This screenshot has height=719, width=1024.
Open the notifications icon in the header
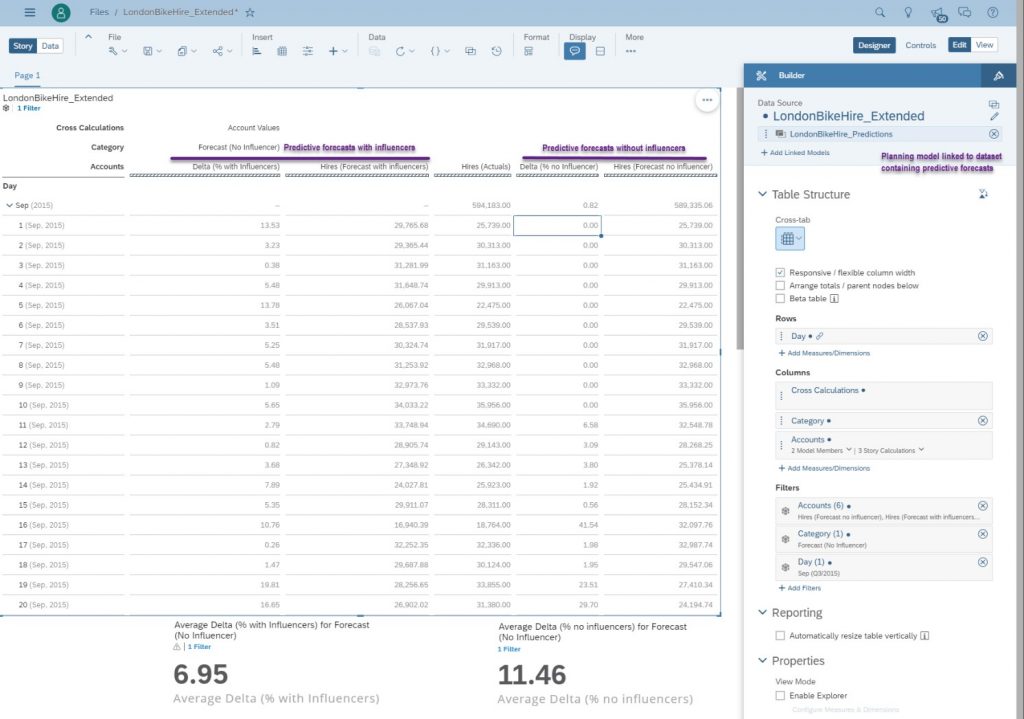(x=938, y=13)
